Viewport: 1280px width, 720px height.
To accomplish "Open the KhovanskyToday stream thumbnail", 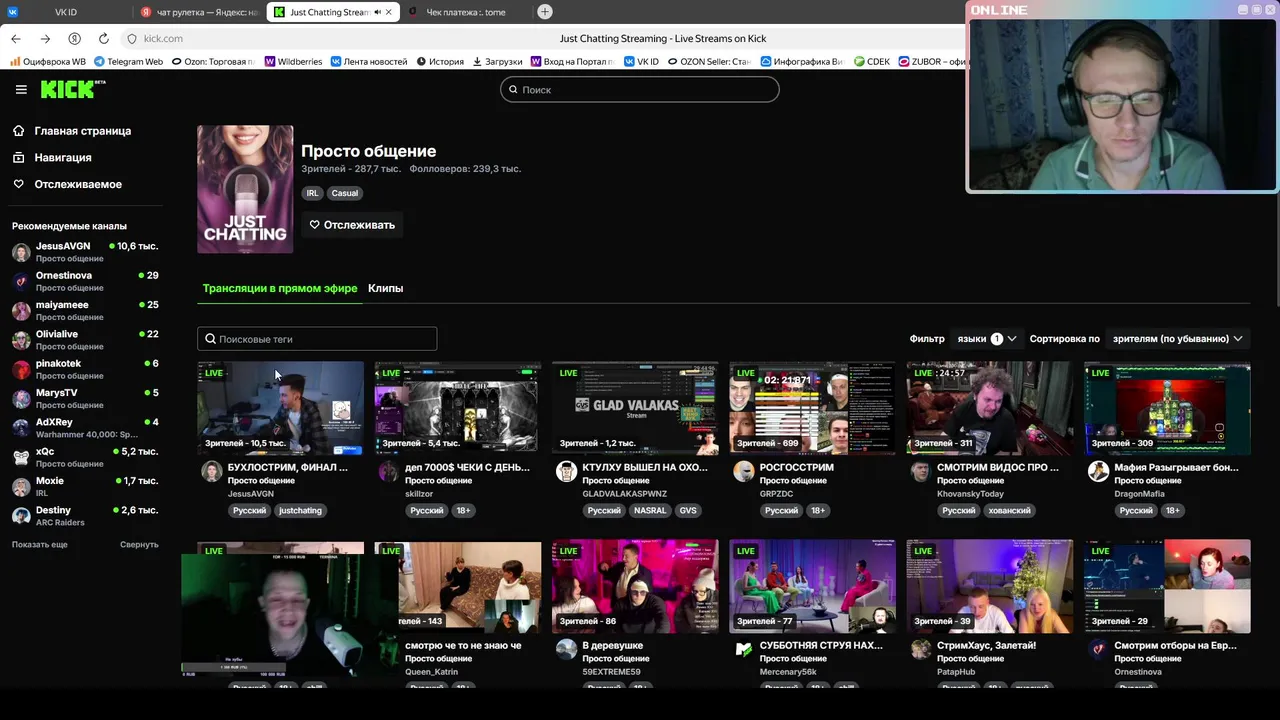I will click(990, 408).
